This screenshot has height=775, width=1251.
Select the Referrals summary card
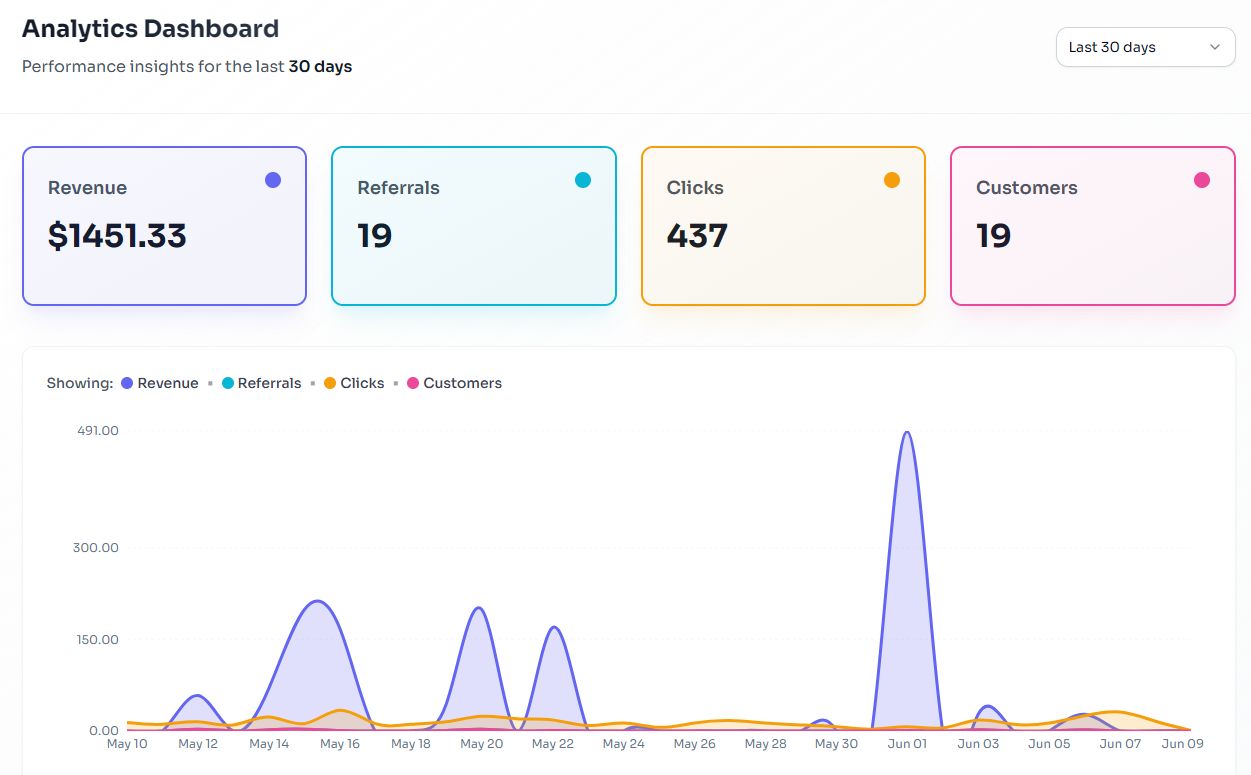point(473,226)
